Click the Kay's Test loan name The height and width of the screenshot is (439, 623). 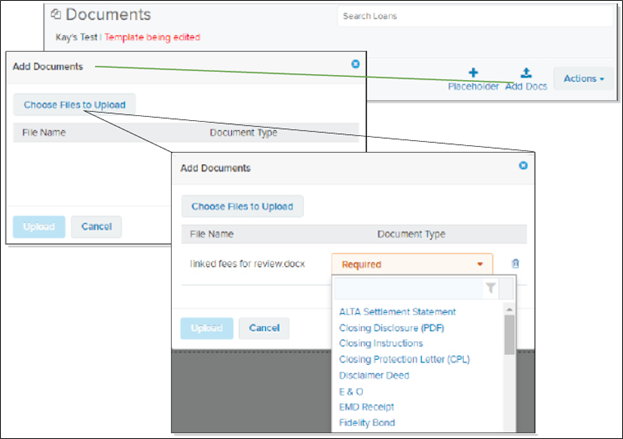pos(76,37)
